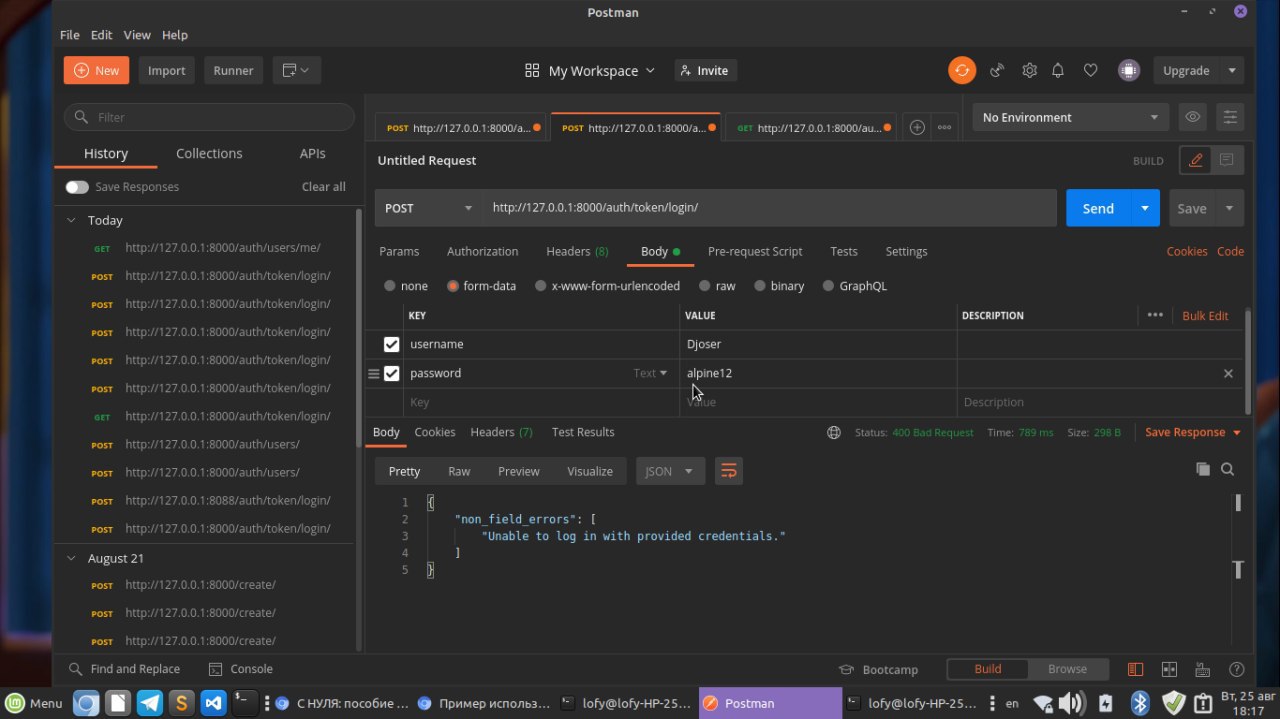Image resolution: width=1280 pixels, height=719 pixels.
Task: Click the blue Send button
Action: tap(1098, 208)
